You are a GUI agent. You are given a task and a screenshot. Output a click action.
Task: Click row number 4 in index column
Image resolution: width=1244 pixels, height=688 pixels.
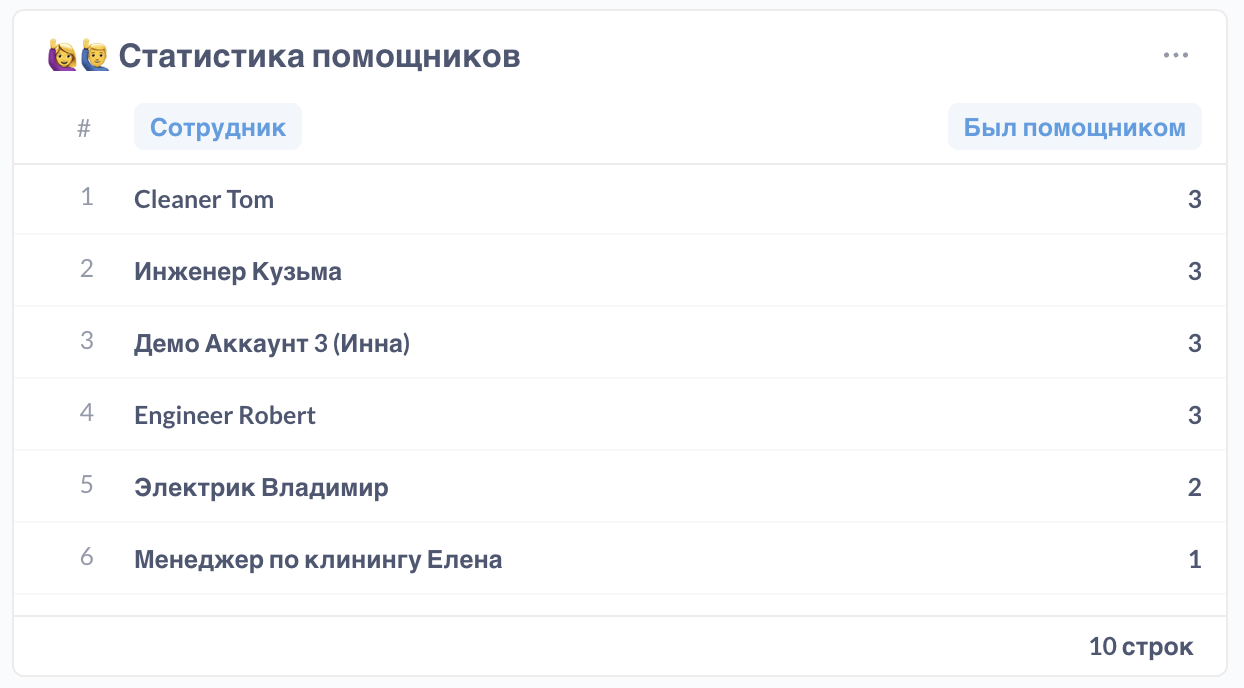87,412
